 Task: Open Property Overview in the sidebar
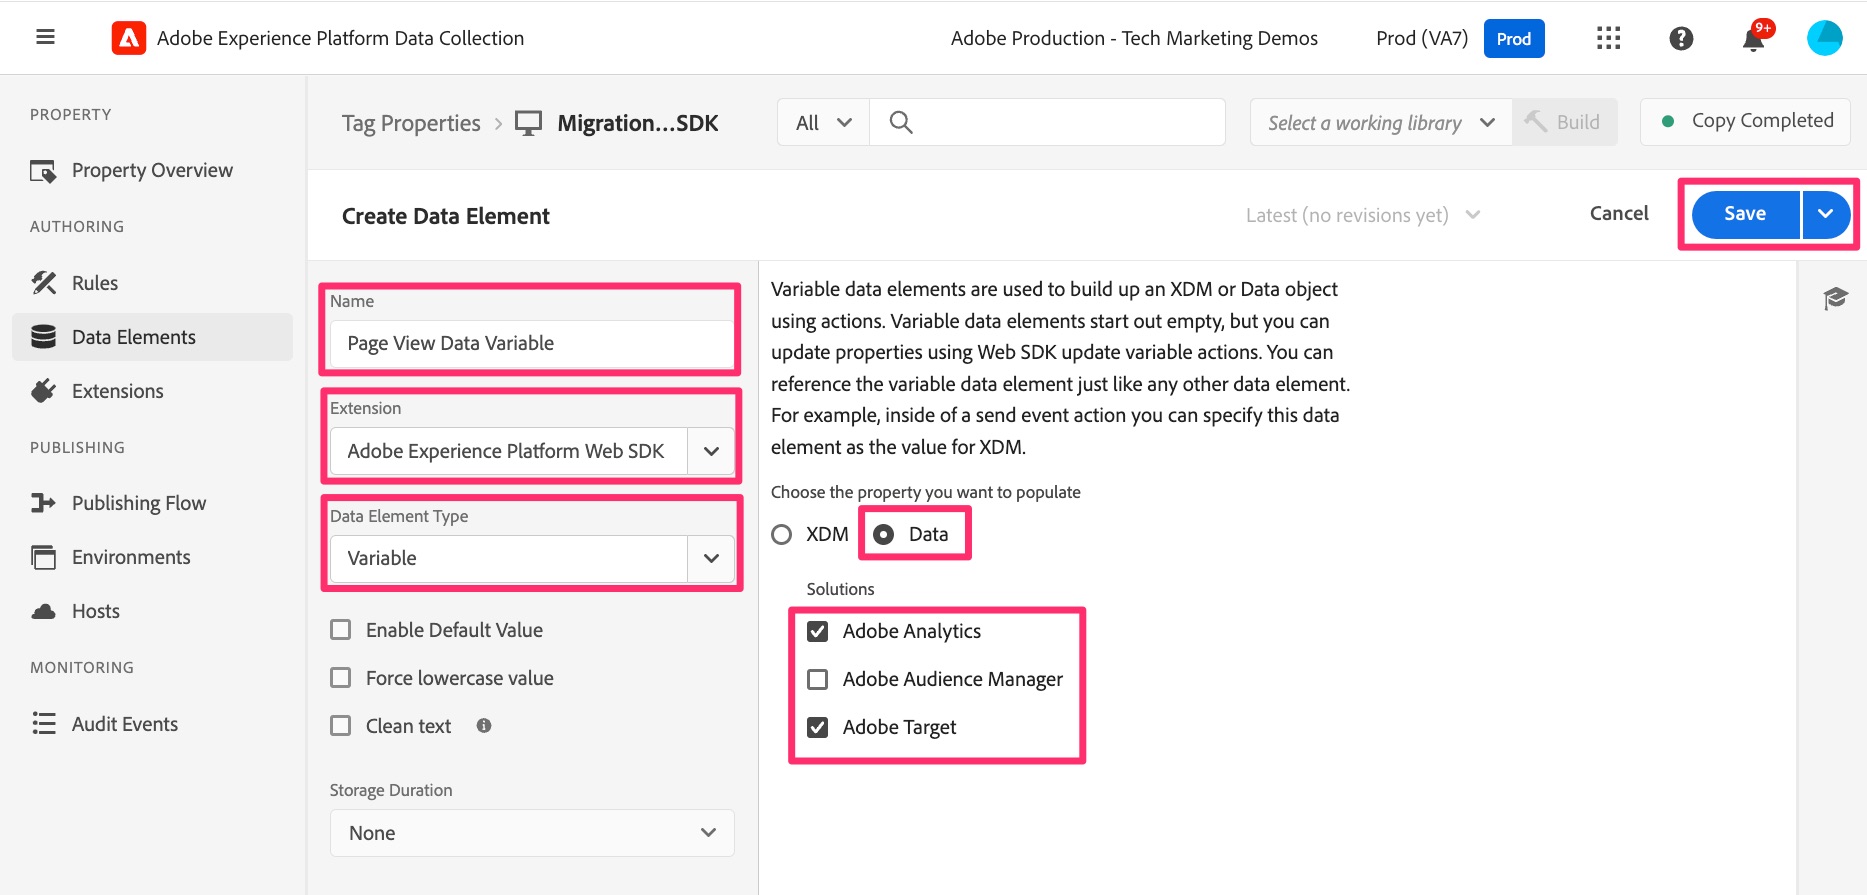(152, 171)
